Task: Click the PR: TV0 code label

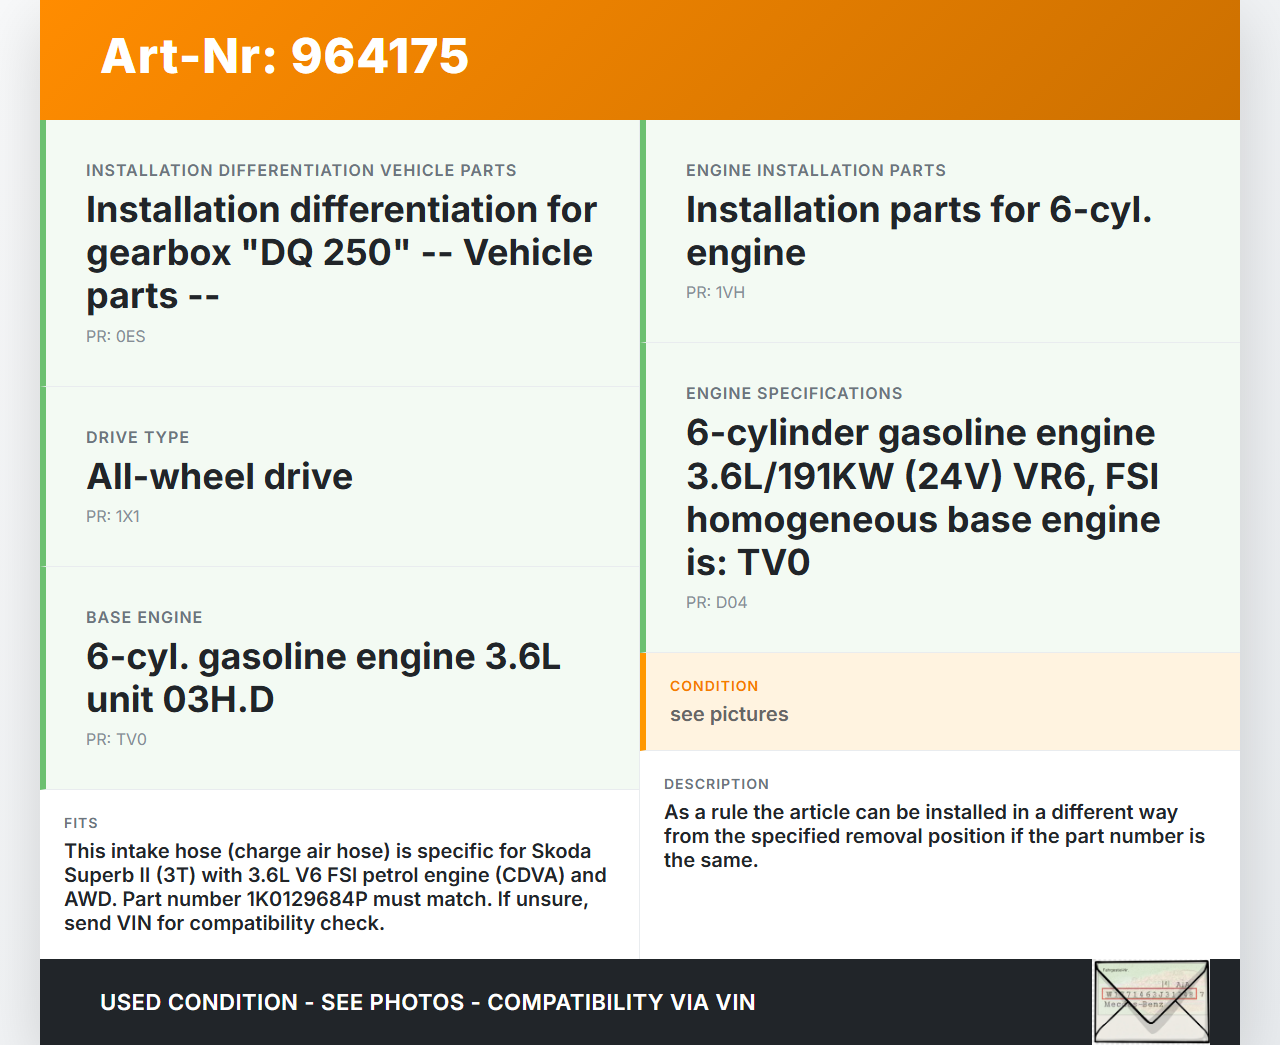Action: coord(116,740)
